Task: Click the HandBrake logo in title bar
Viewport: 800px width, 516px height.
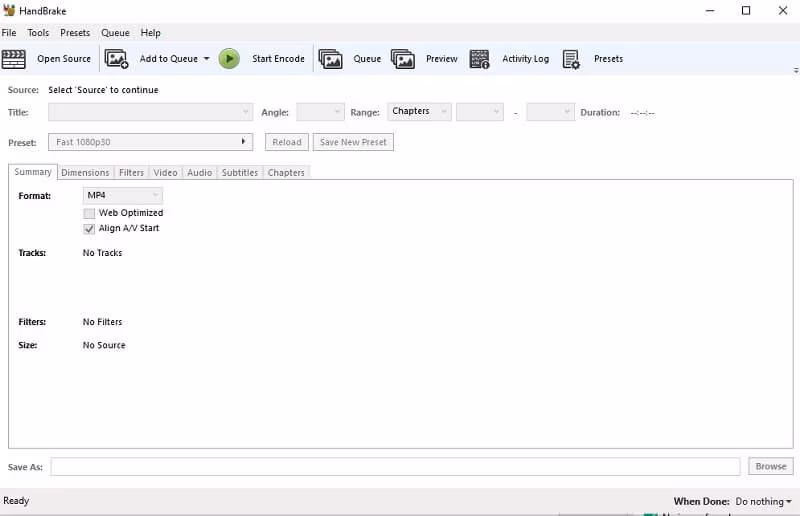Action: 9,10
